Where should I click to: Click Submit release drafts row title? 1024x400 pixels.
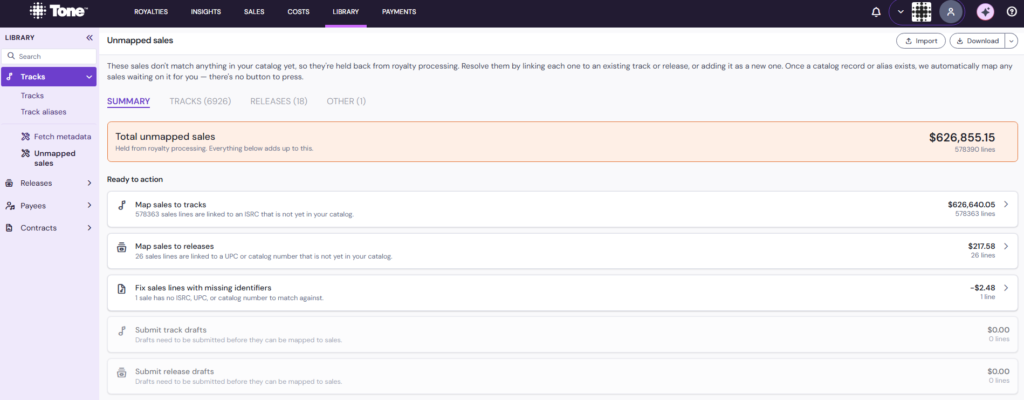[174, 371]
